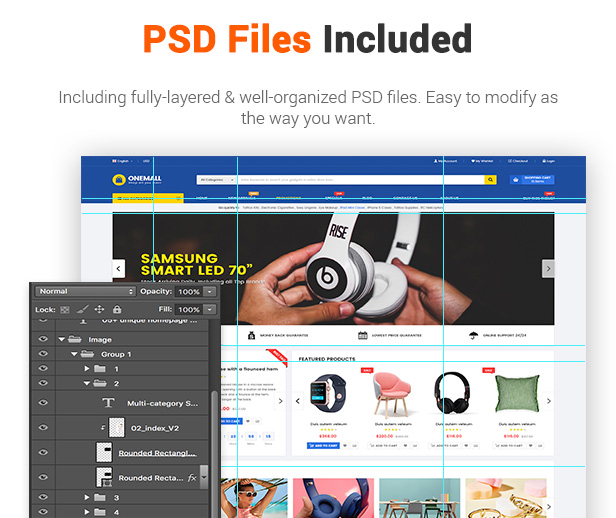Click the fx icon on Rounded Rectangle layer
616x518 pixels.
click(190, 478)
